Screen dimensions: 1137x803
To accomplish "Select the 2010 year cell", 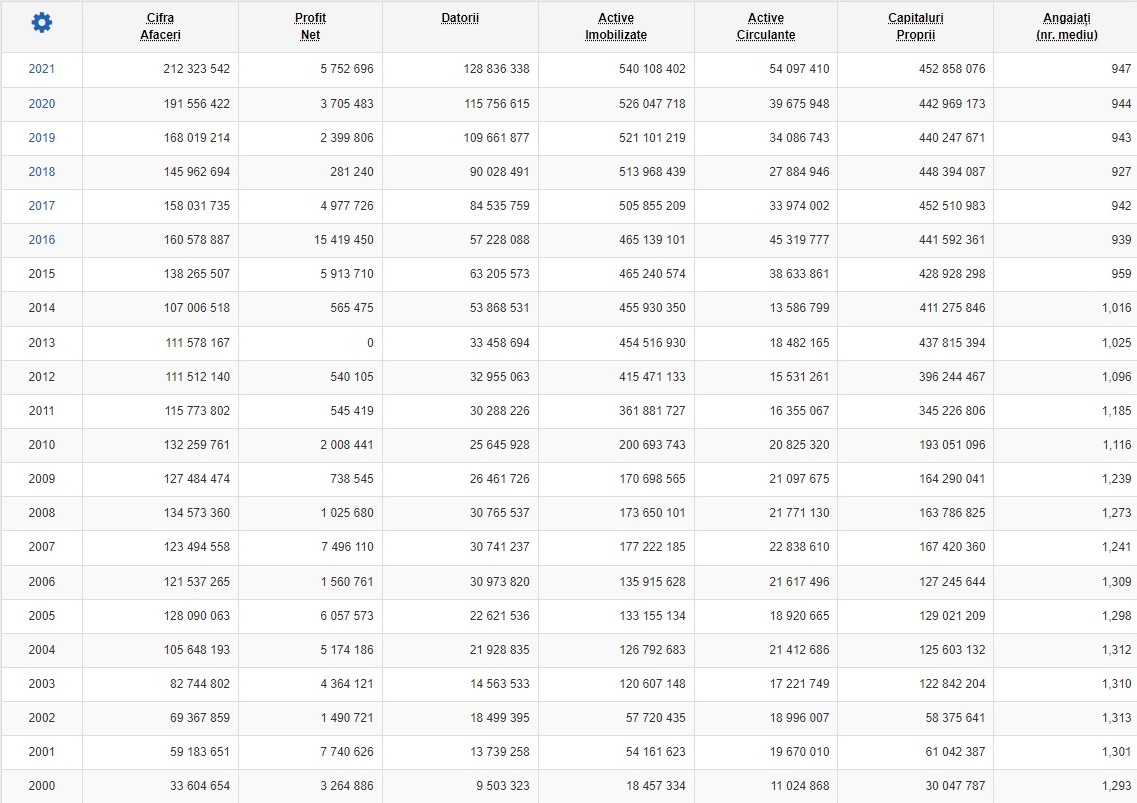I will point(41,445).
